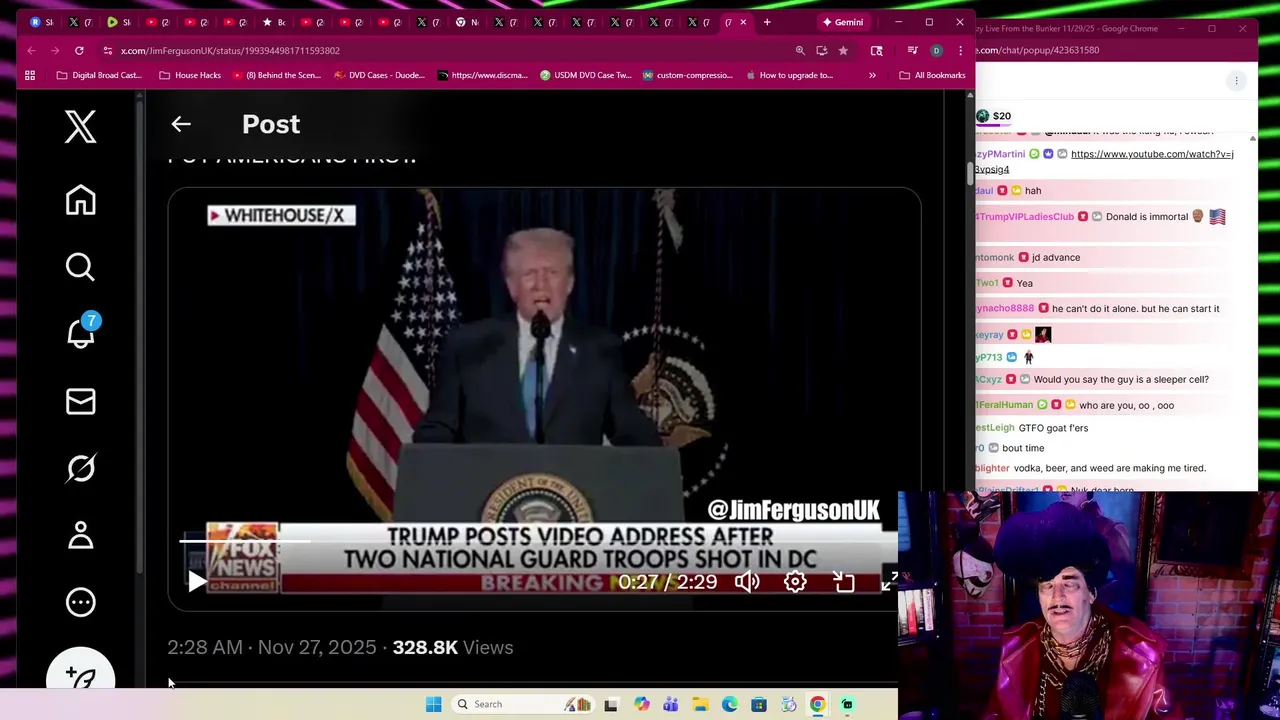Open DVD Cases - Duode... bookmark
1280x720 pixels.
click(379, 75)
